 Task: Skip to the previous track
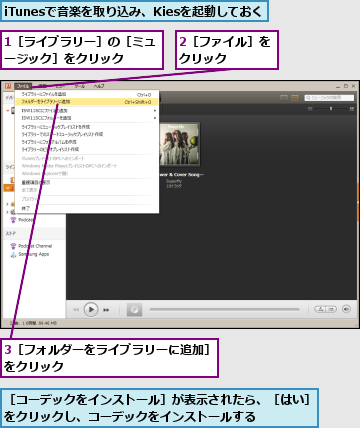tap(76, 310)
